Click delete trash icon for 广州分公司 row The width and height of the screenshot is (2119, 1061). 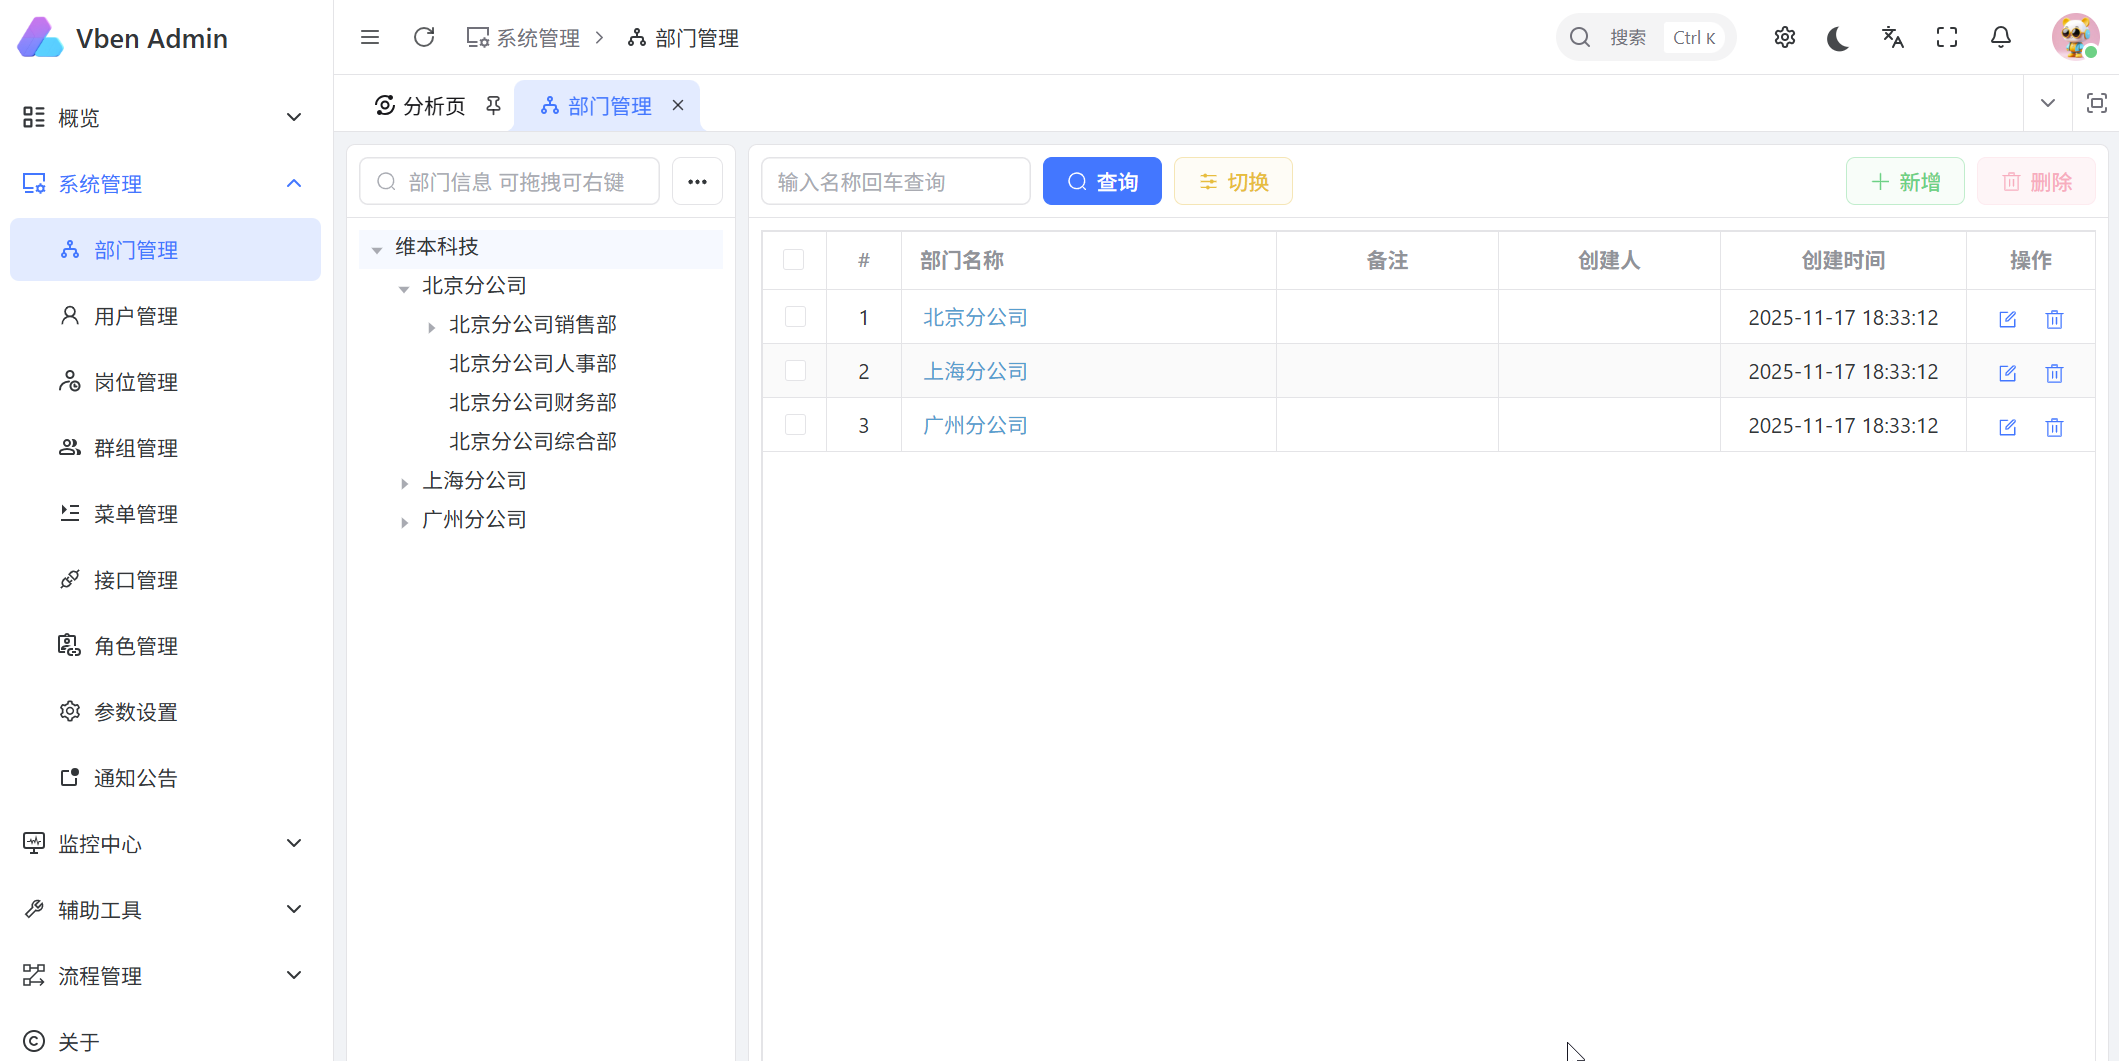click(2054, 427)
